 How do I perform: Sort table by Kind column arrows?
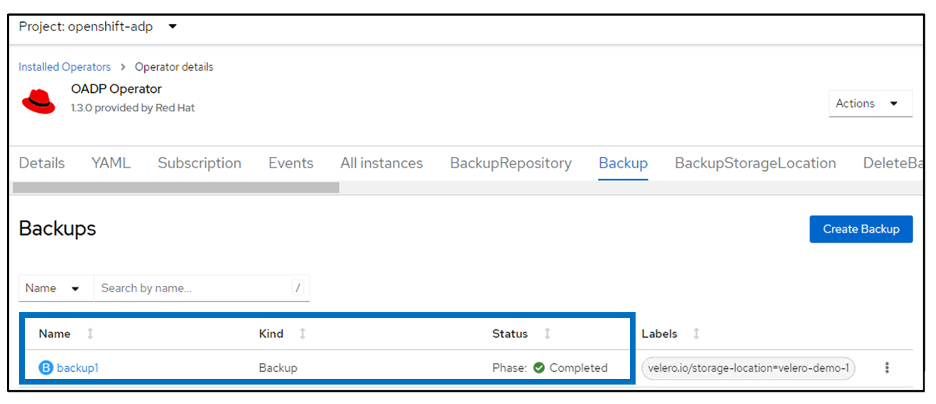302,334
